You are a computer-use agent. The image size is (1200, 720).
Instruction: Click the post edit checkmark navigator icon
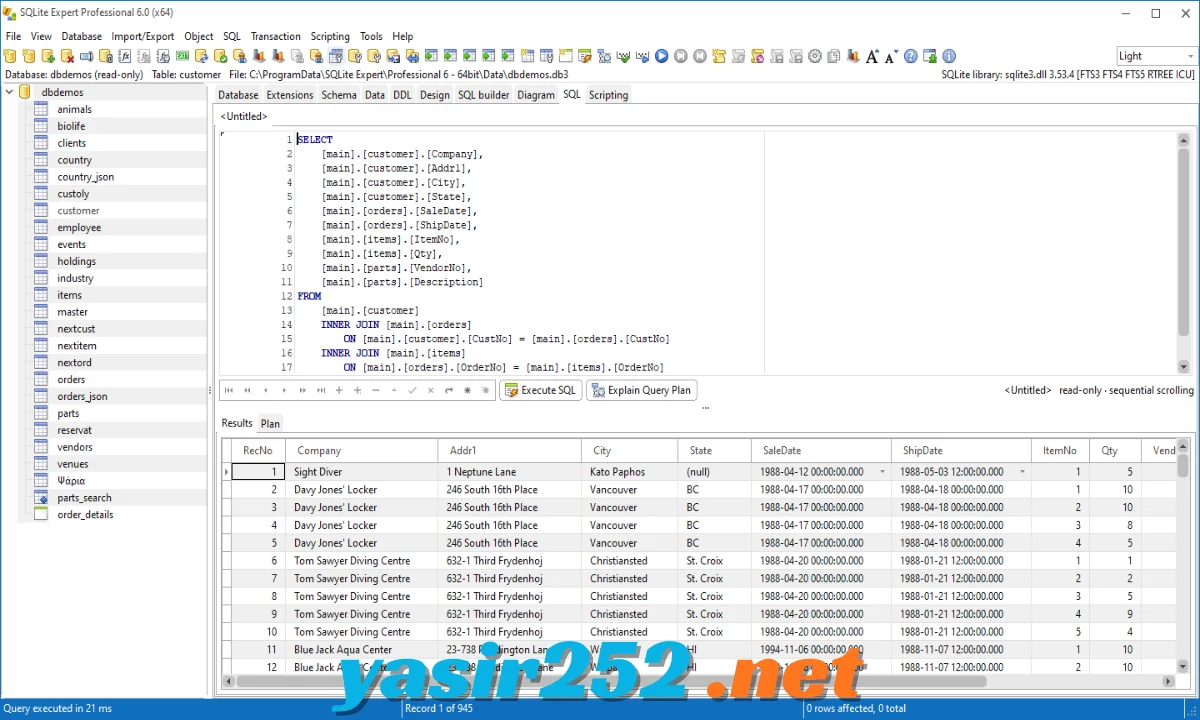(412, 390)
